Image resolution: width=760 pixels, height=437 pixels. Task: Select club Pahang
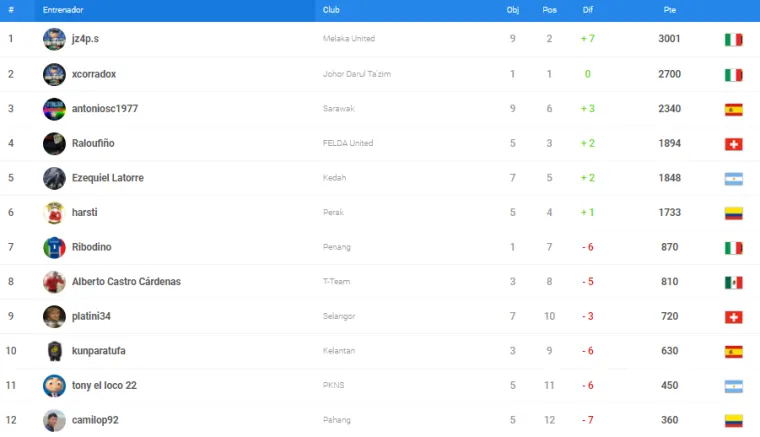pyautogui.click(x=337, y=420)
